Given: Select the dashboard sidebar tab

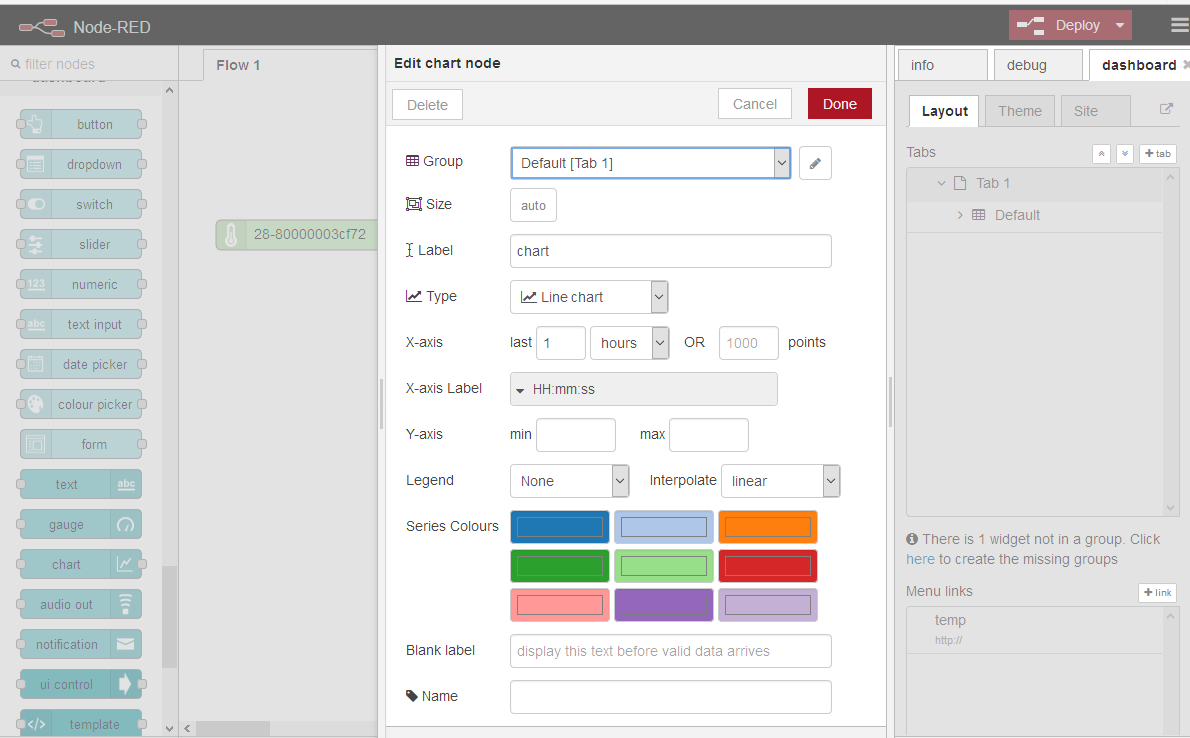Looking at the screenshot, I should pos(1139,65).
